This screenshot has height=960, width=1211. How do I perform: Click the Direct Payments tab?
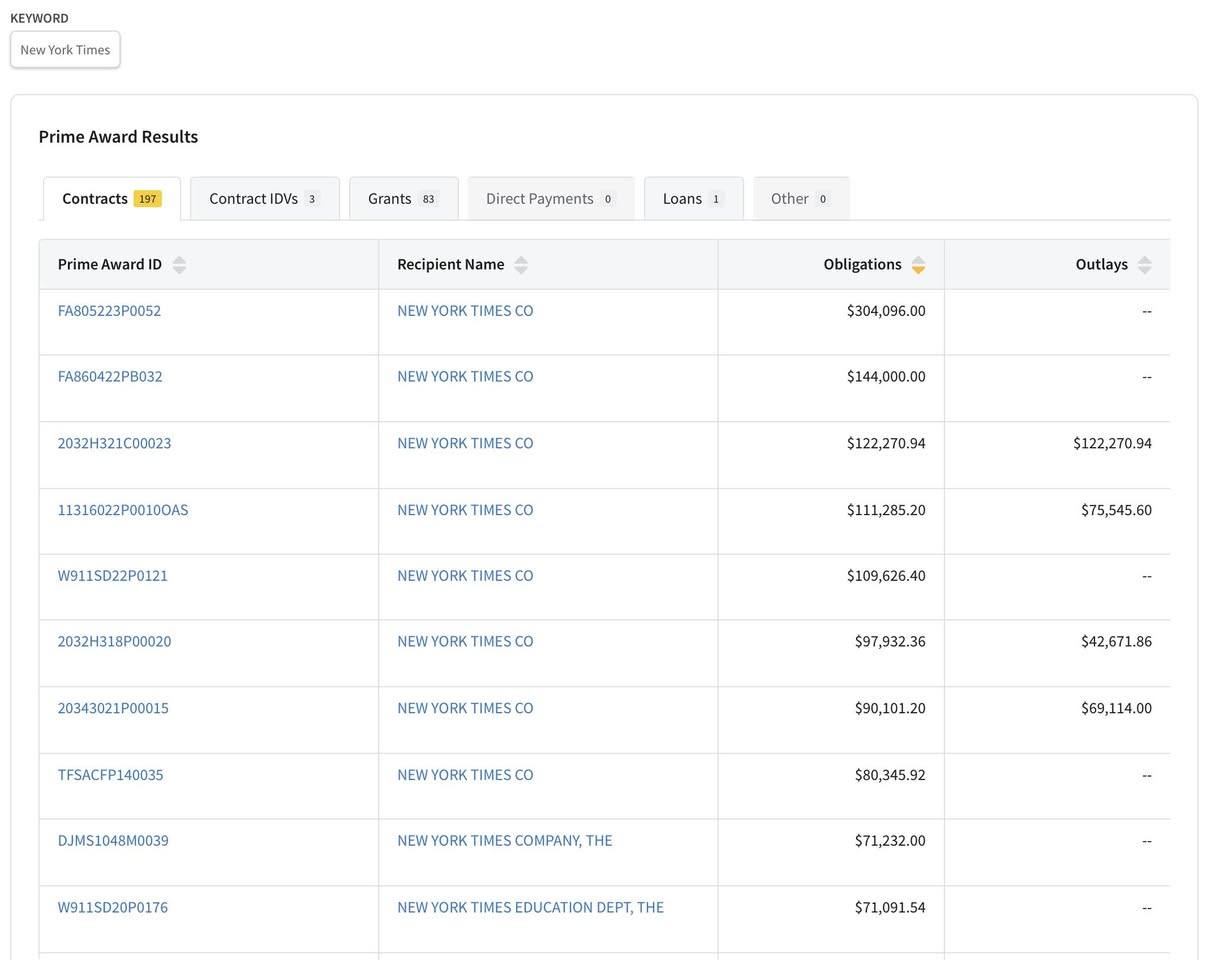click(550, 199)
